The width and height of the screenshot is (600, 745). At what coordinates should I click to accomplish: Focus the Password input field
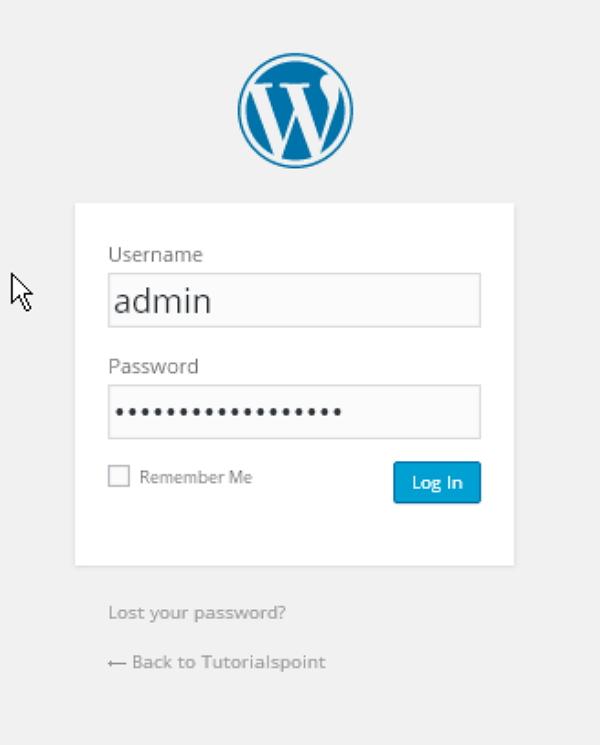(x=294, y=412)
